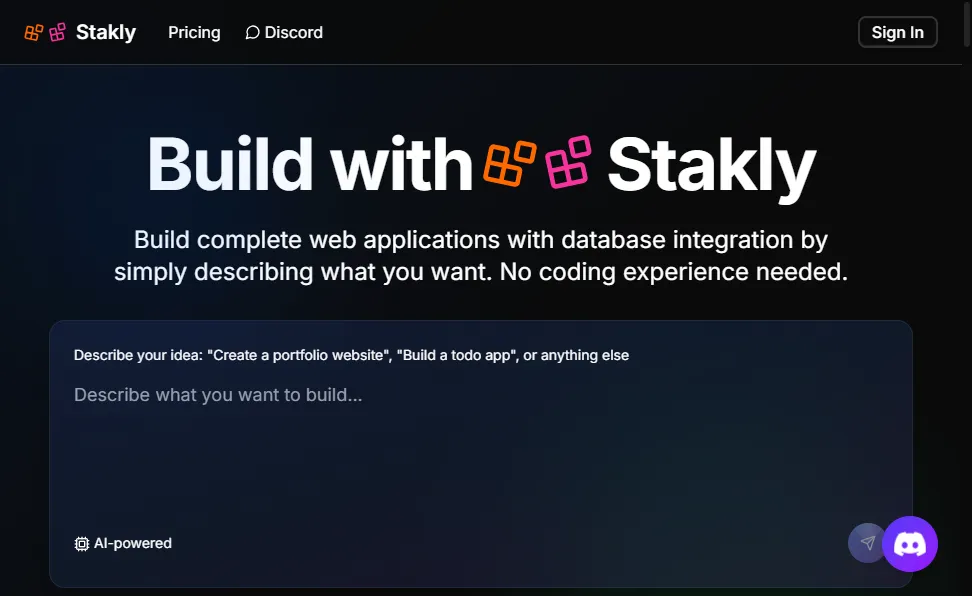The image size is (972, 596).
Task: Click the 'Describe your idea' label
Action: (351, 355)
